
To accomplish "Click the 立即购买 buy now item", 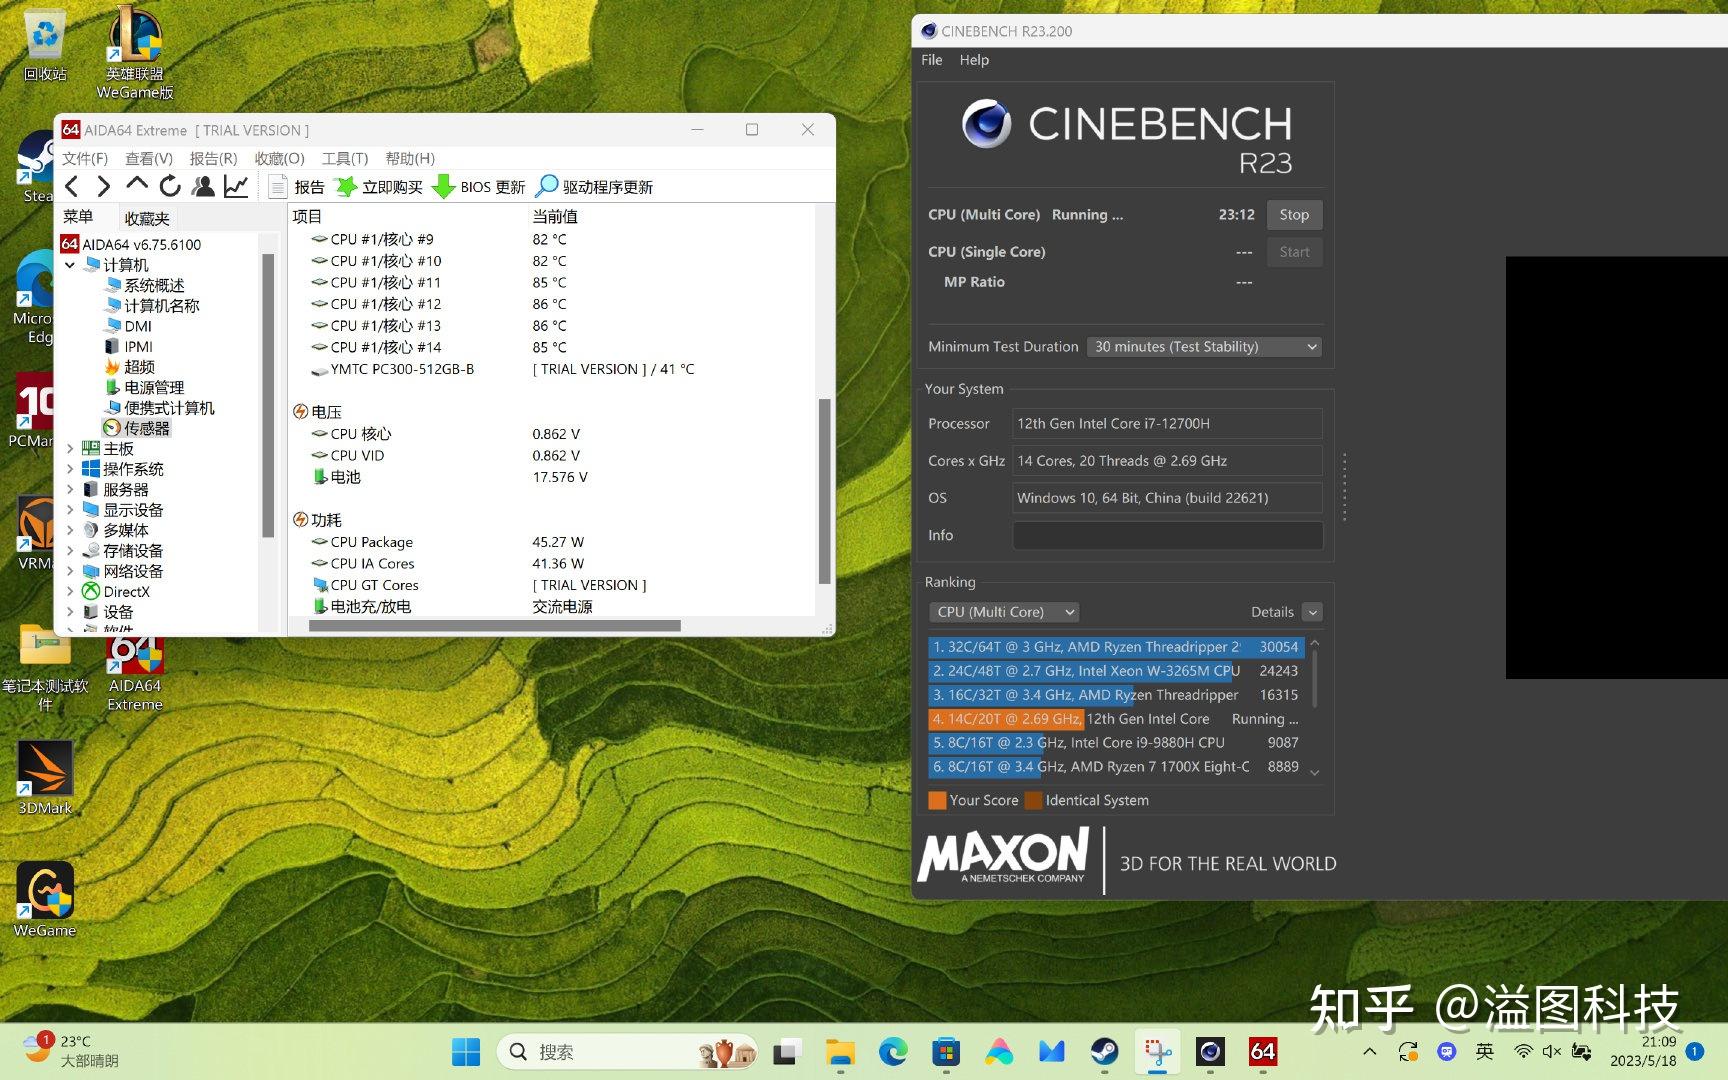I will pyautogui.click(x=379, y=187).
